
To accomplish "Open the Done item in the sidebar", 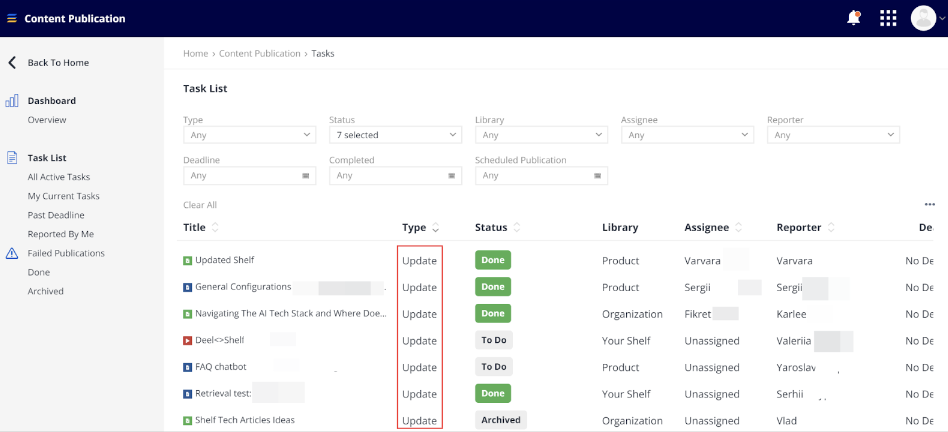I will pyautogui.click(x=39, y=272).
